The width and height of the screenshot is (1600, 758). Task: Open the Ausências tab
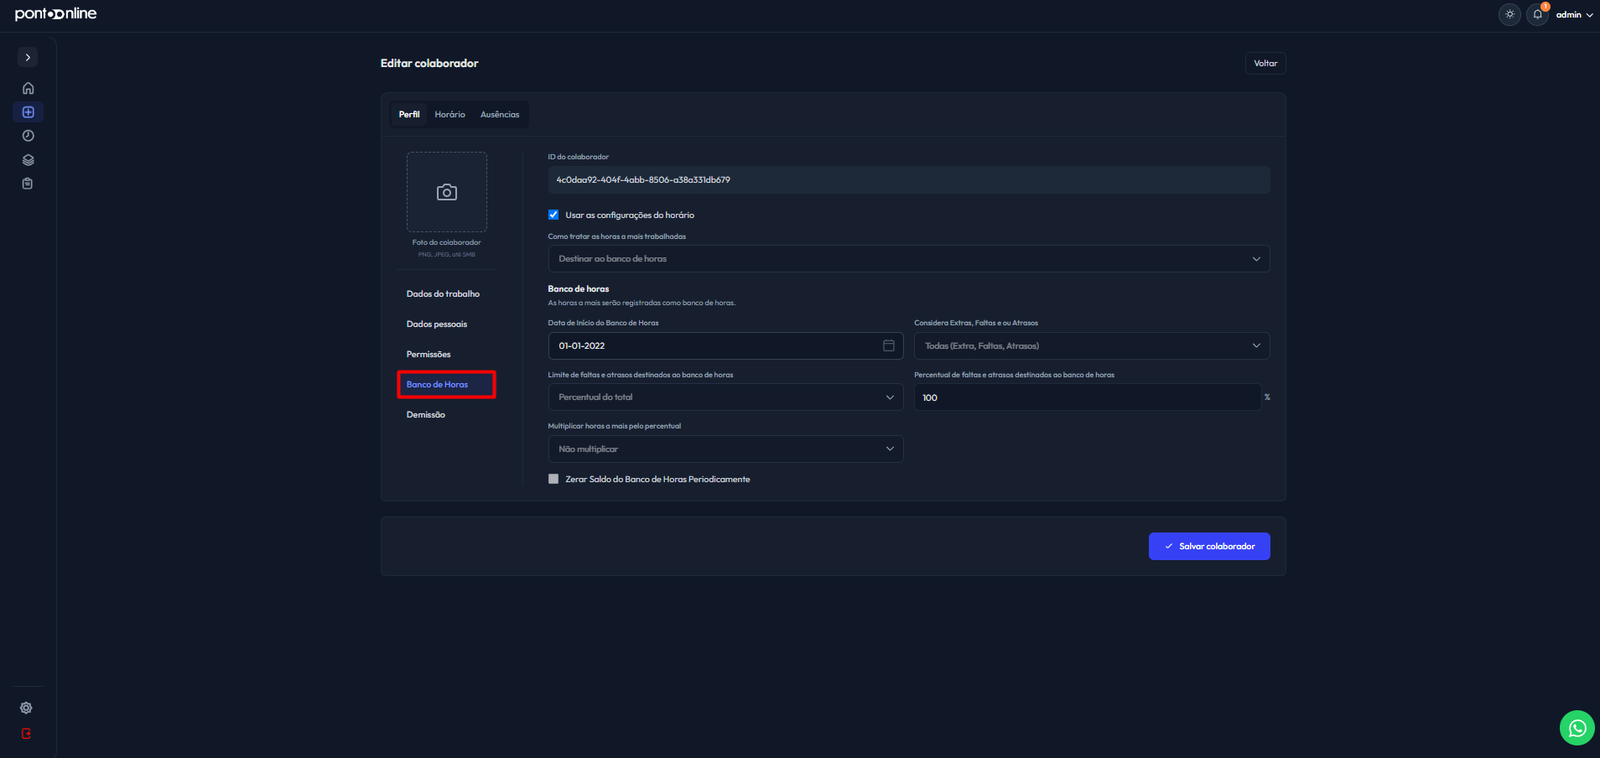coord(500,114)
